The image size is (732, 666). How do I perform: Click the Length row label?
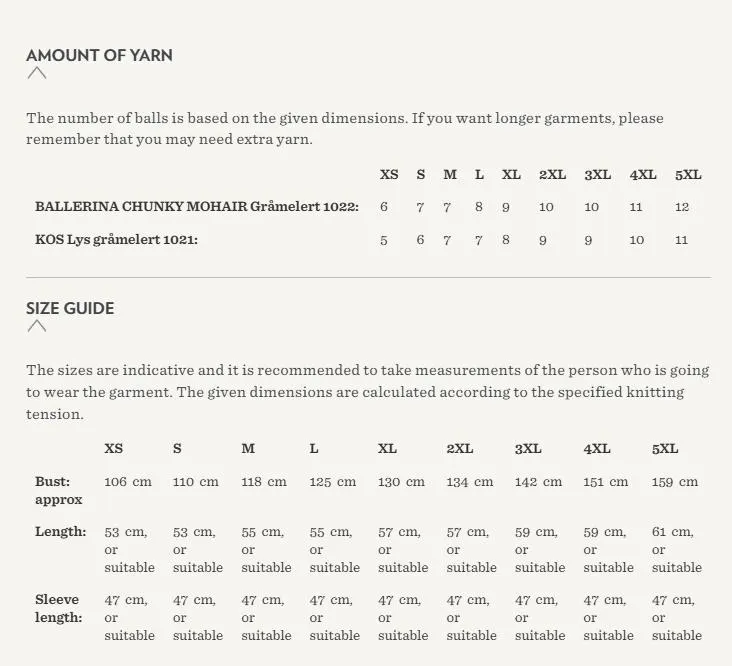tap(61, 532)
